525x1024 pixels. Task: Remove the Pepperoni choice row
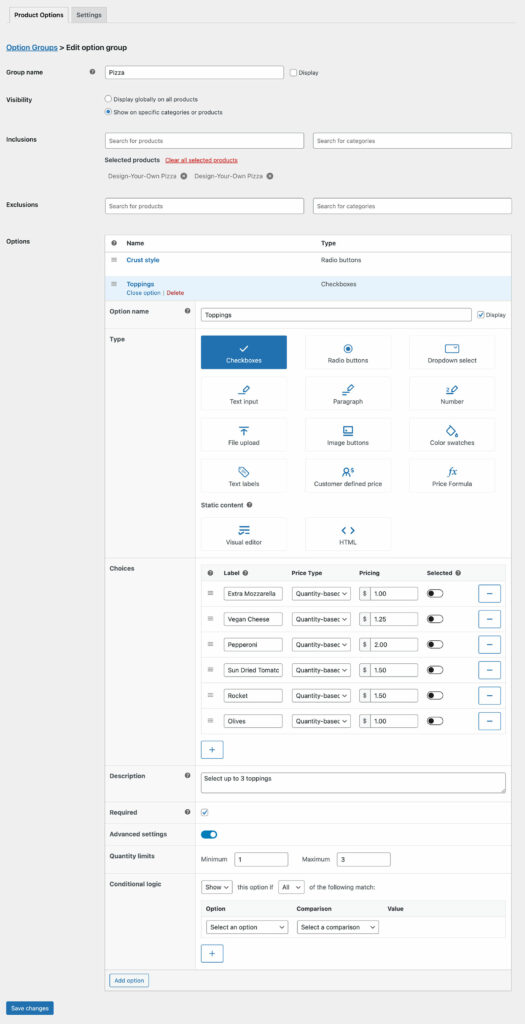pyautogui.click(x=489, y=645)
